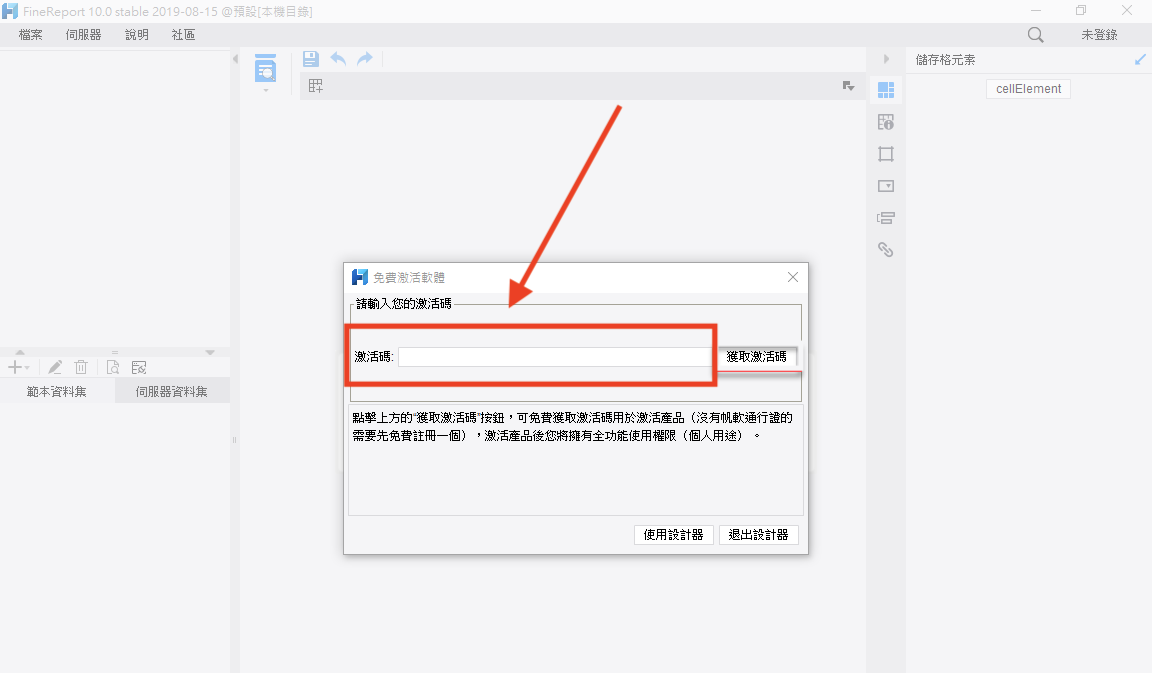Select the widget settings panel icon
This screenshot has width=1152, height=673.
click(x=886, y=186)
